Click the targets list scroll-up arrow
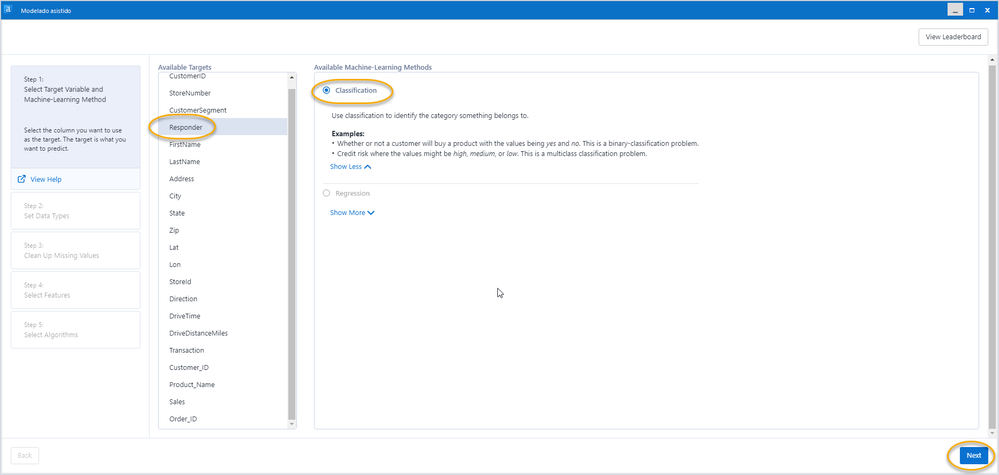This screenshot has height=475, width=999. [292, 78]
